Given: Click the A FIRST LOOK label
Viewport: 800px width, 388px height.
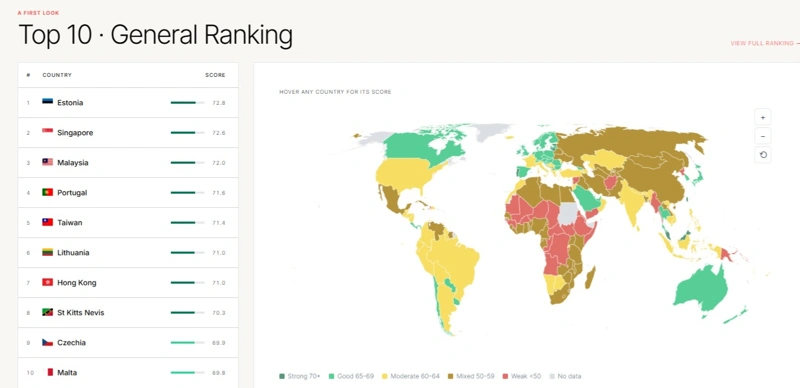Looking at the screenshot, I should (38, 13).
